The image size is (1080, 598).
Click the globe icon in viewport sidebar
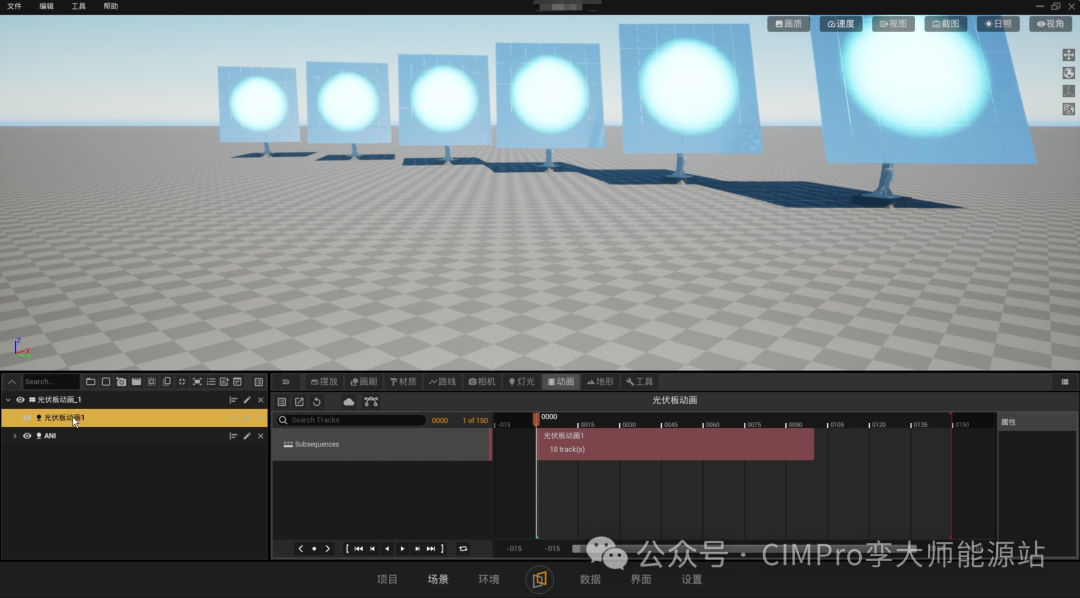pos(1068,73)
